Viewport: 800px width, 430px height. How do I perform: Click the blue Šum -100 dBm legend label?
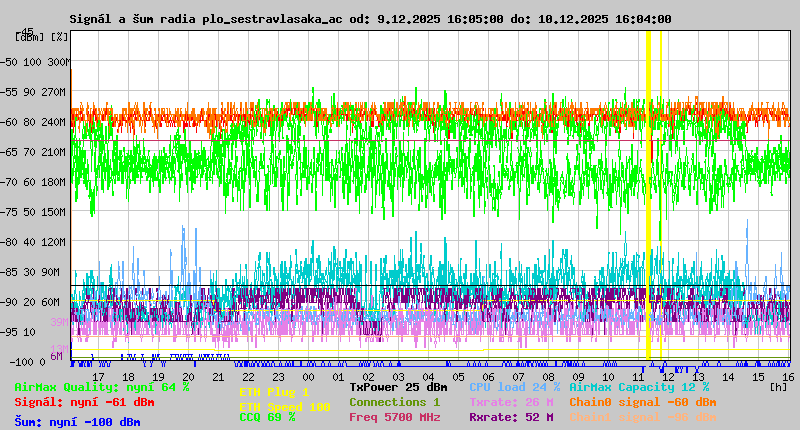coord(77,422)
